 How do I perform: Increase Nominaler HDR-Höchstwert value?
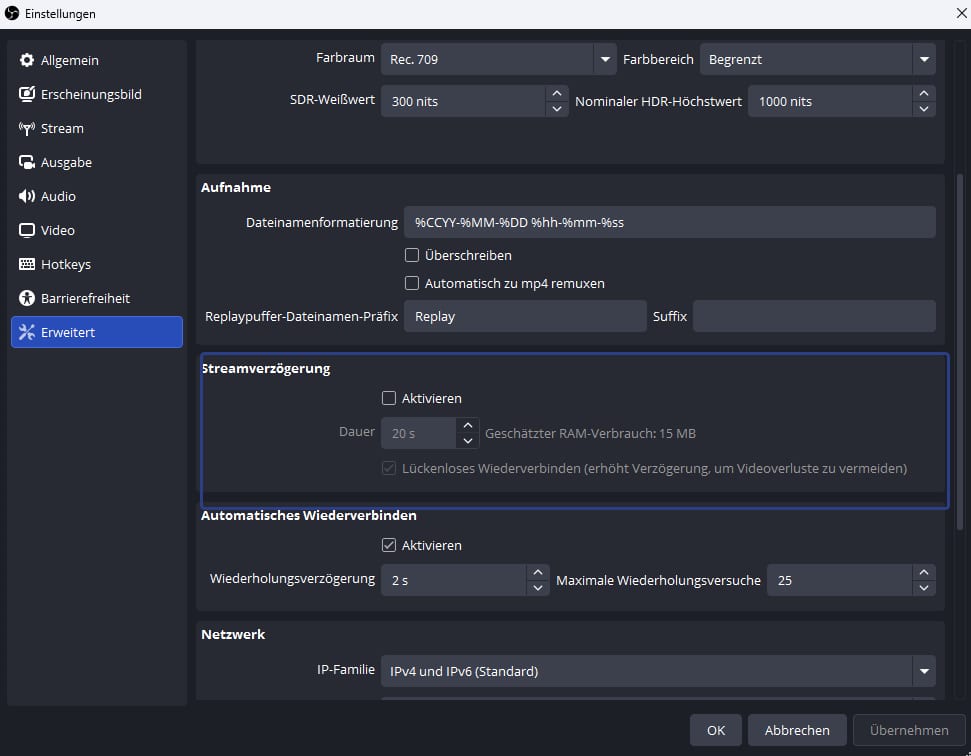pyautogui.click(x=924, y=93)
